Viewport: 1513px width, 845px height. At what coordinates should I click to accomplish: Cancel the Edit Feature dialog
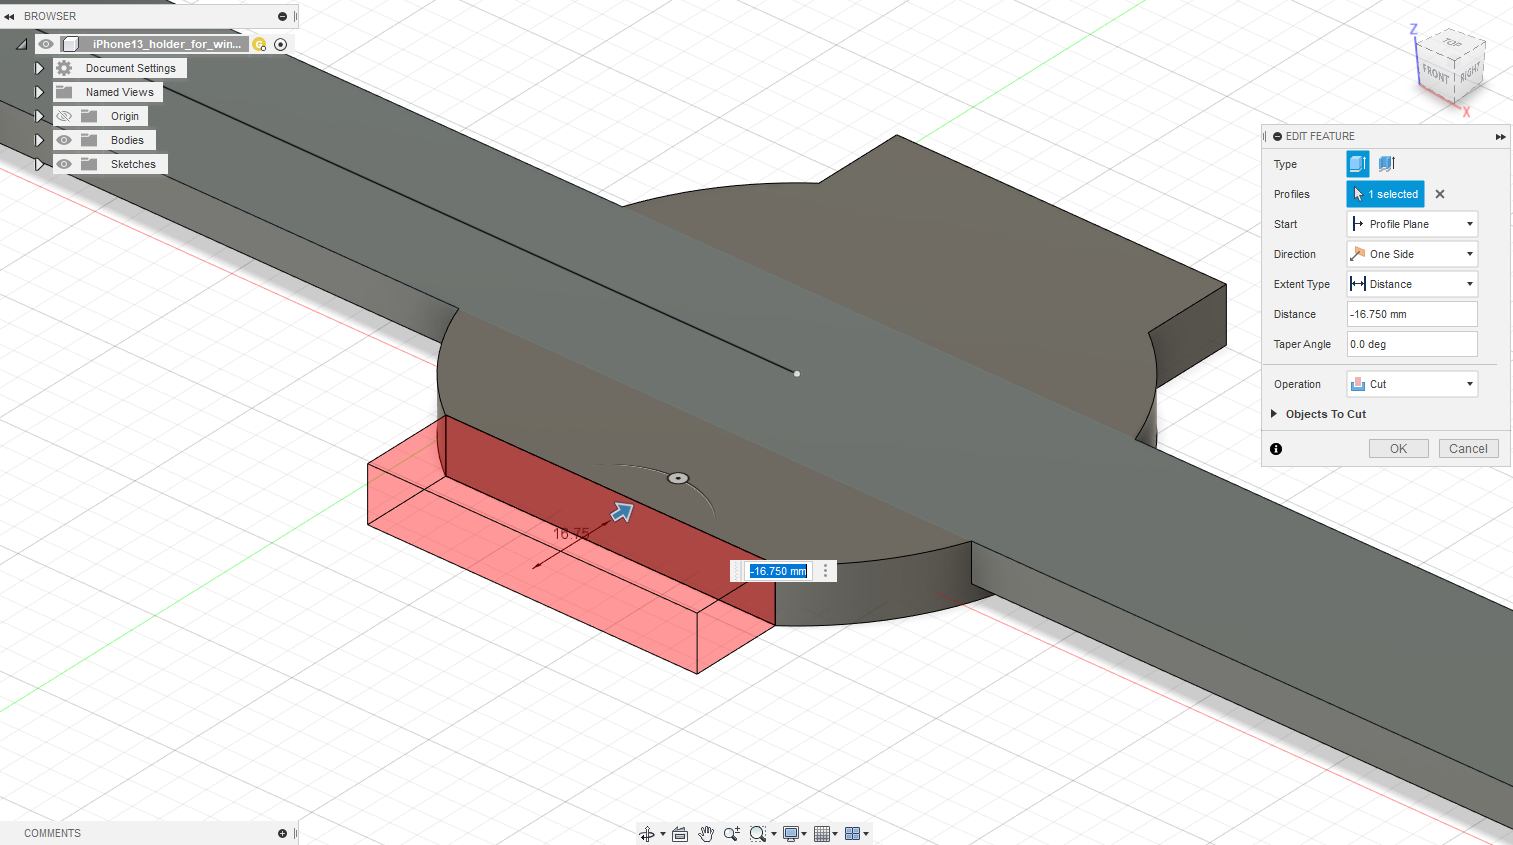coord(1468,449)
